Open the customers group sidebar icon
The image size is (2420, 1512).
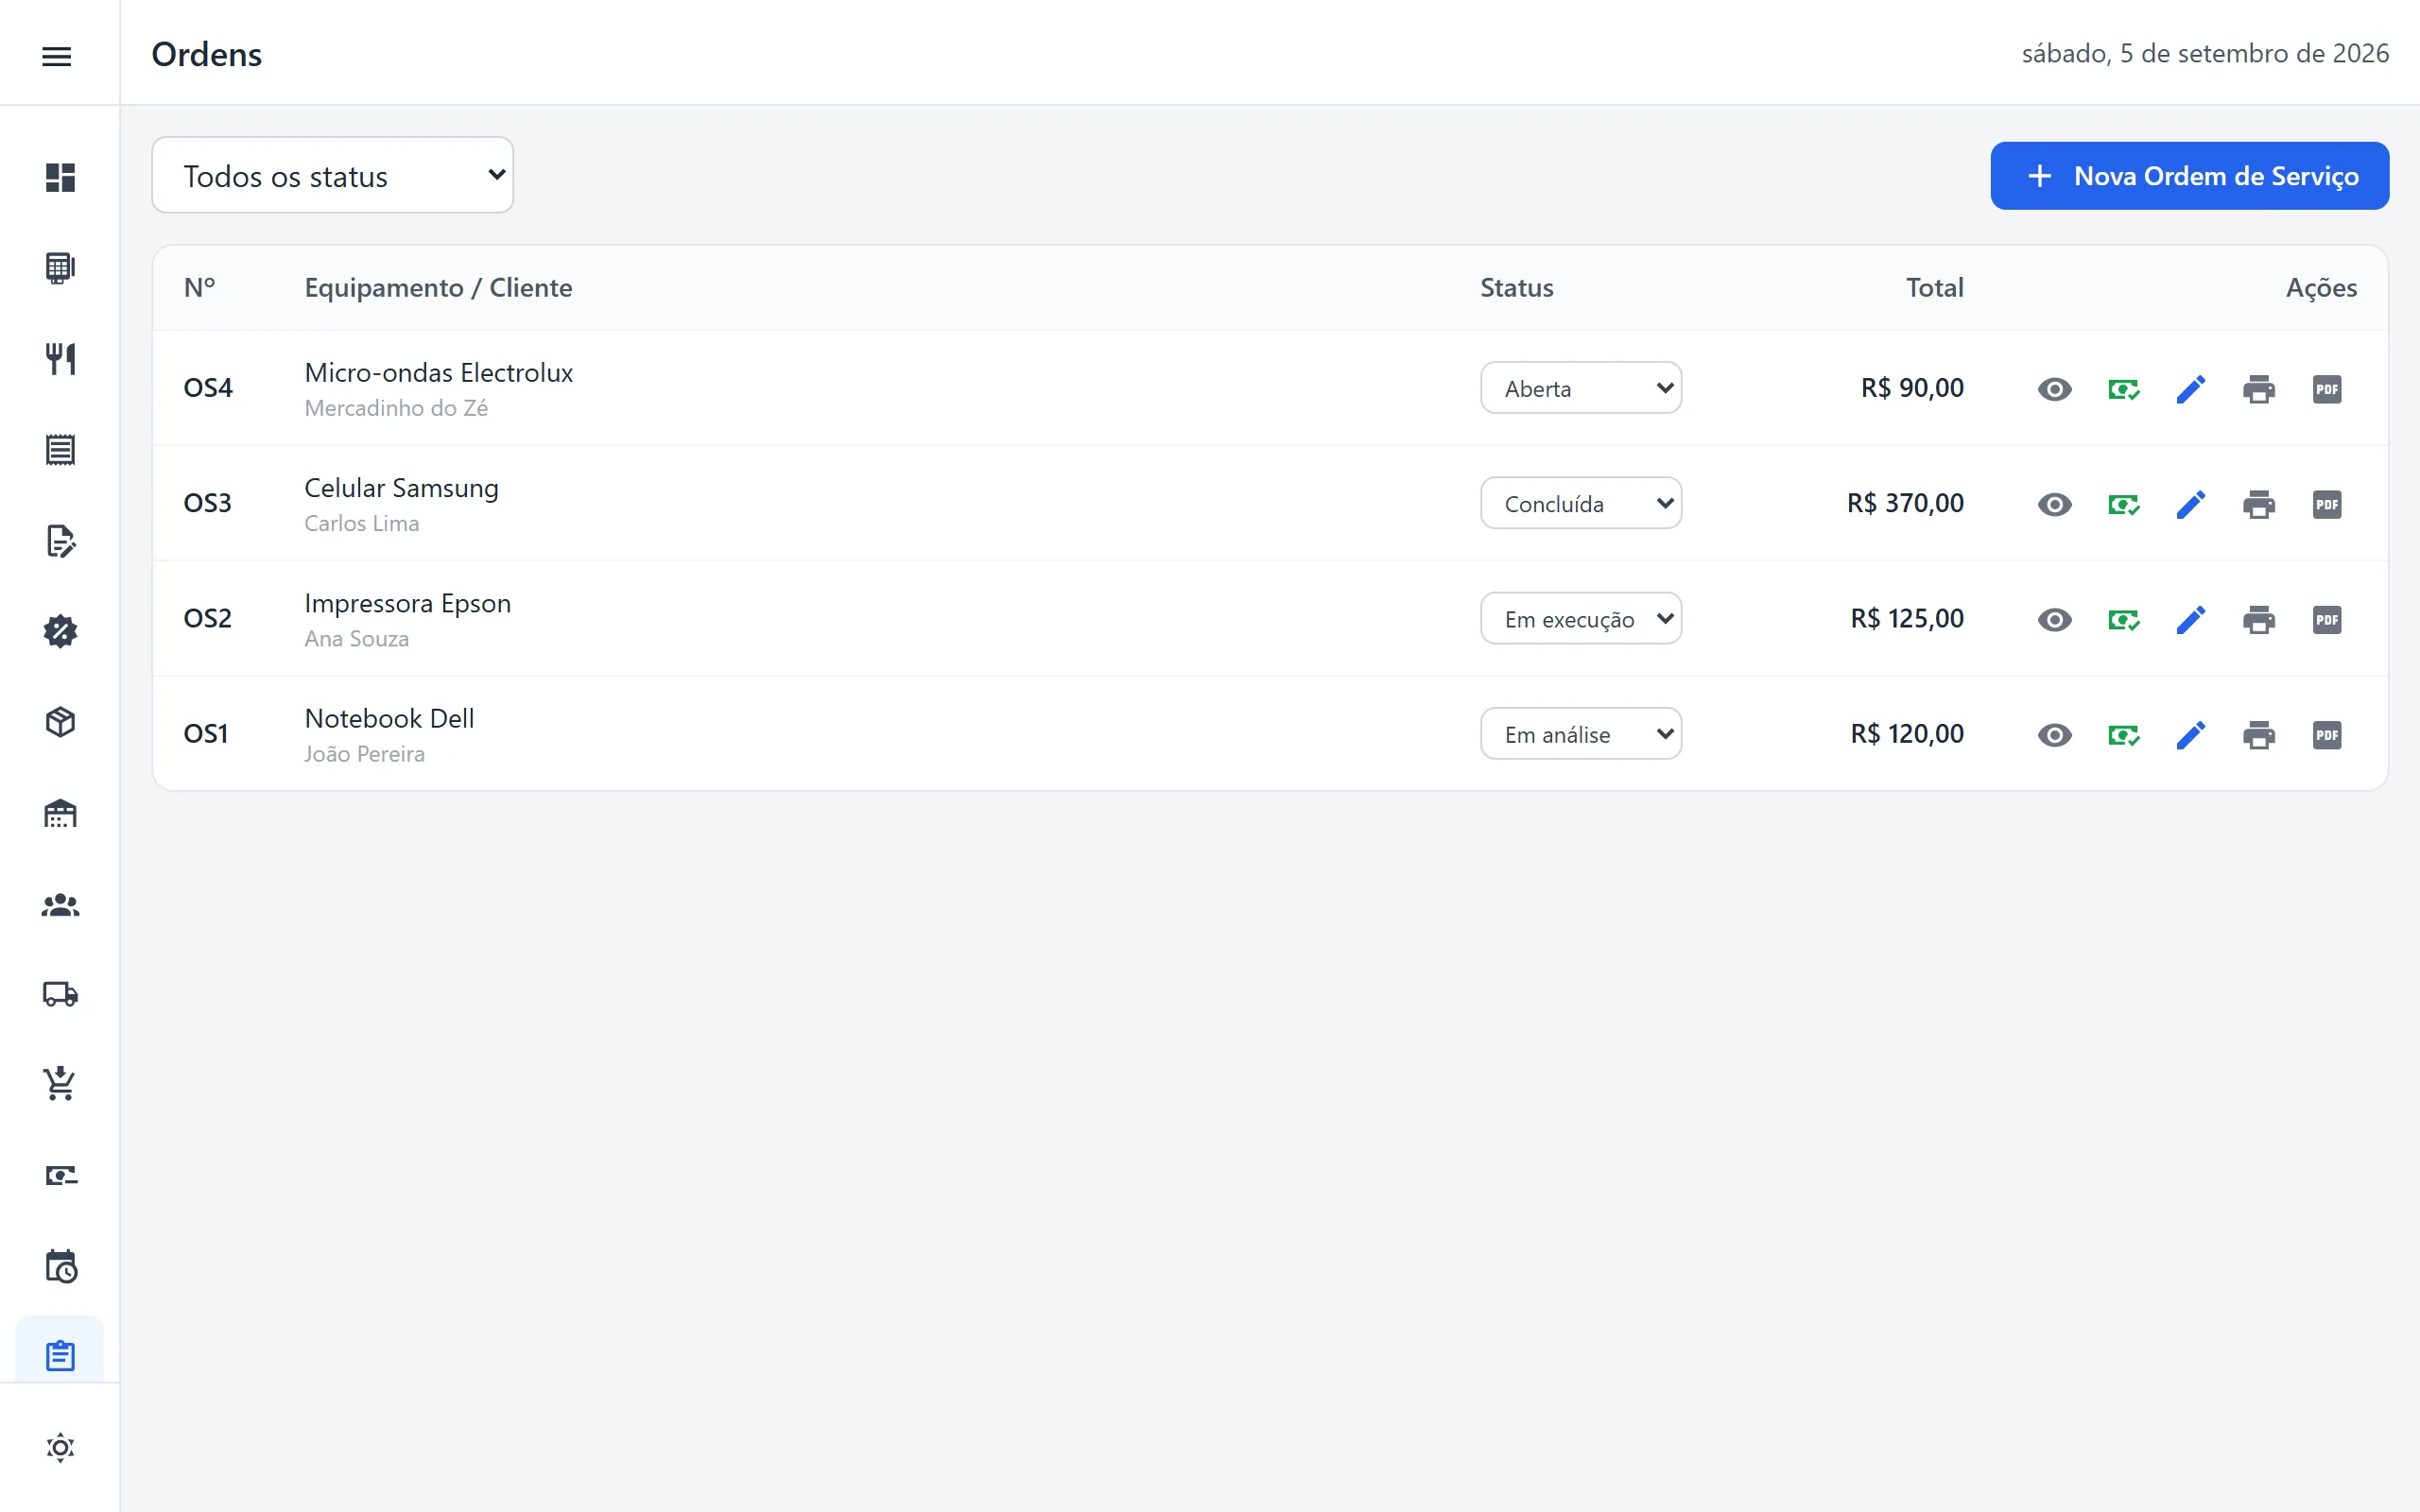tap(60, 904)
